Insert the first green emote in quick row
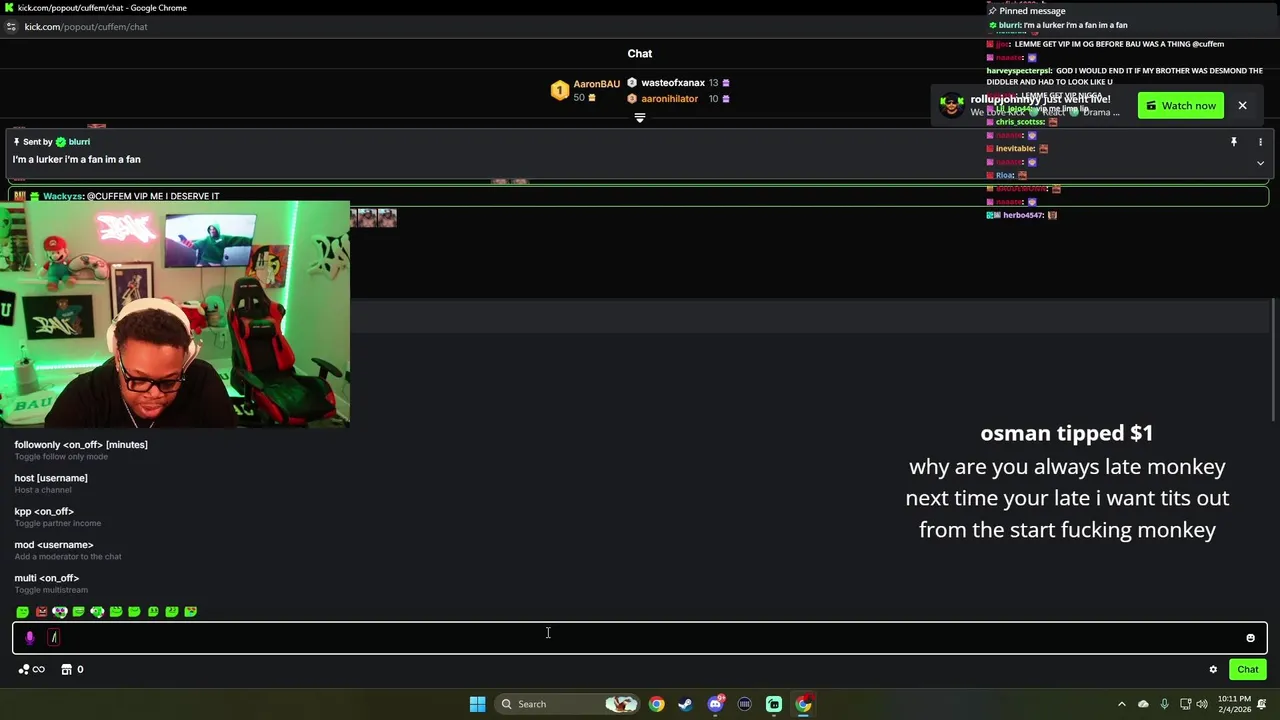This screenshot has width=1280, height=720. (x=22, y=612)
